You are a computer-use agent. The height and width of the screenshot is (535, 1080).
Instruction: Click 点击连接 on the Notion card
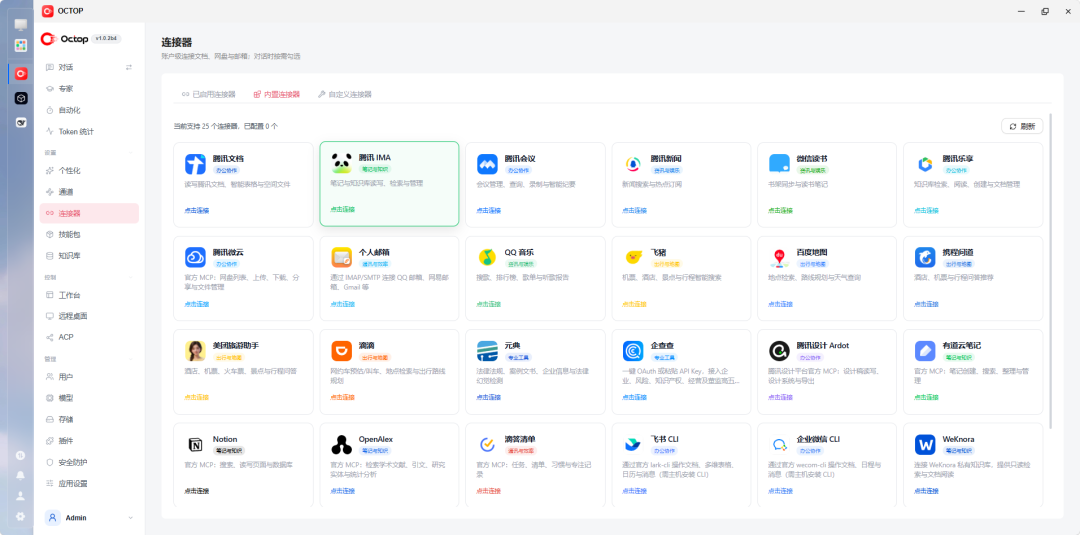(x=197, y=492)
